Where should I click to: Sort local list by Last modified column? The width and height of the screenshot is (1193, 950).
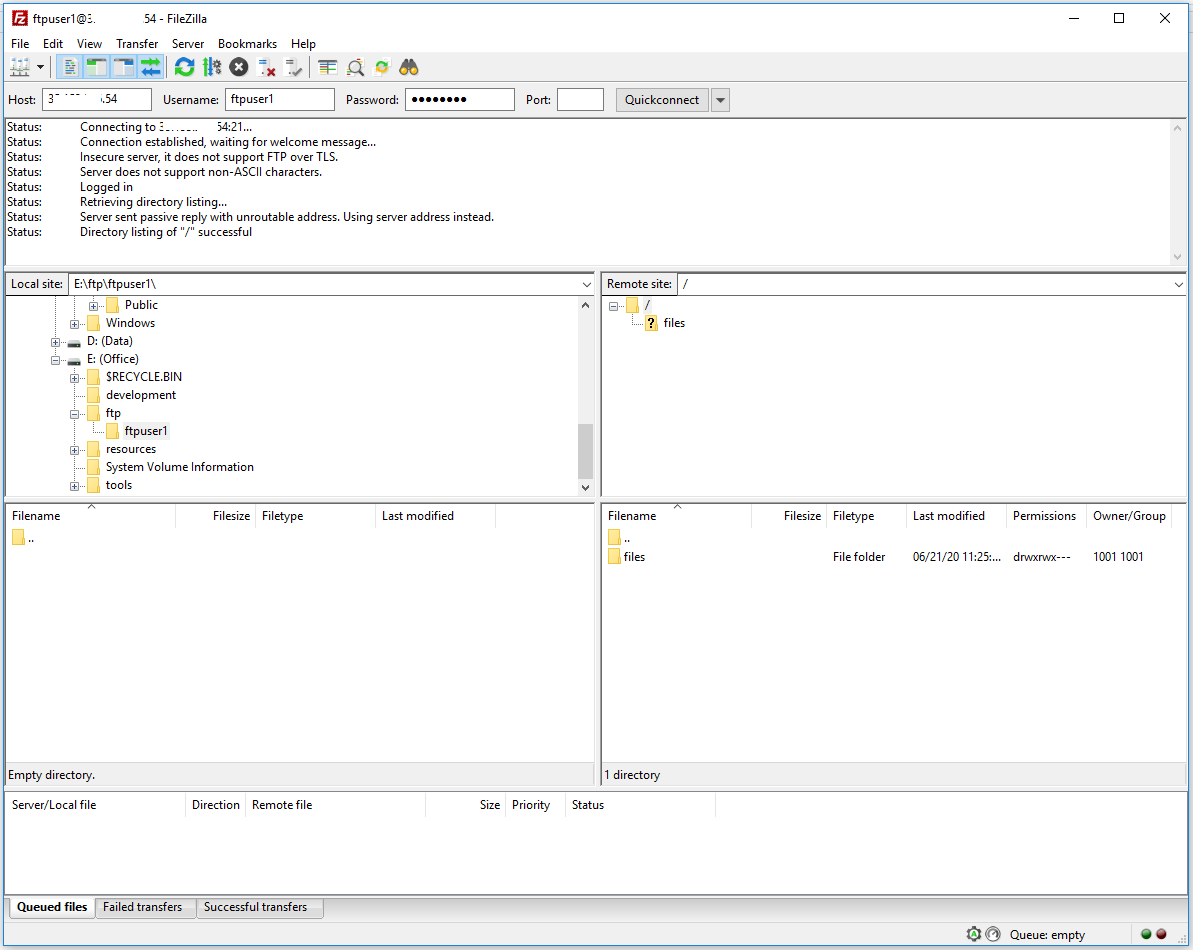pos(434,516)
